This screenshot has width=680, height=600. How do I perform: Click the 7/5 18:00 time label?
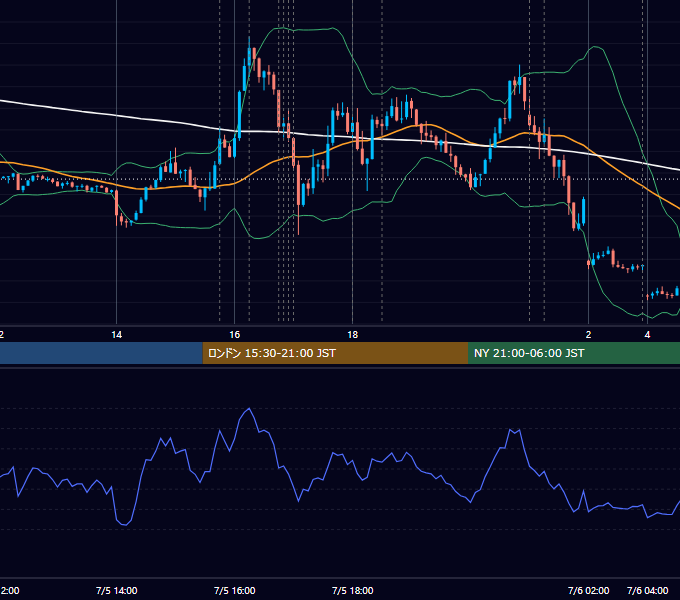(353, 590)
